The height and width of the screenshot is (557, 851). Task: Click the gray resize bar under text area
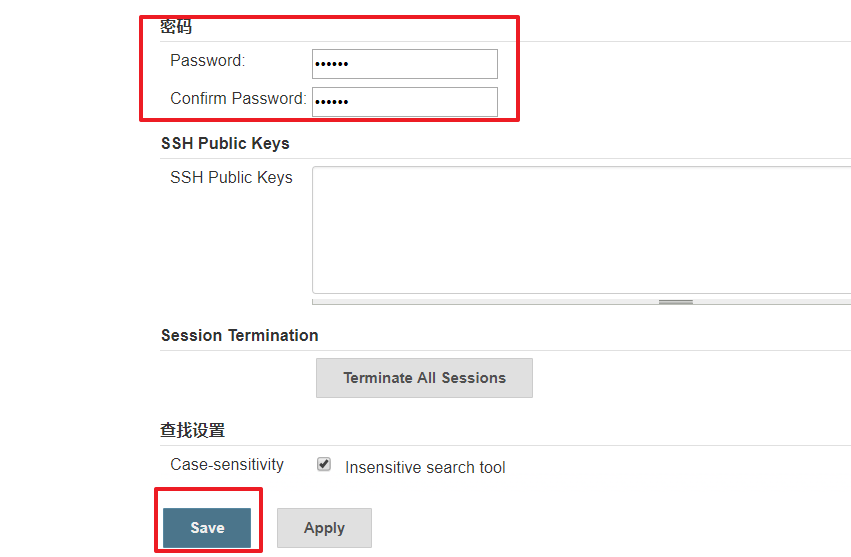(x=581, y=302)
